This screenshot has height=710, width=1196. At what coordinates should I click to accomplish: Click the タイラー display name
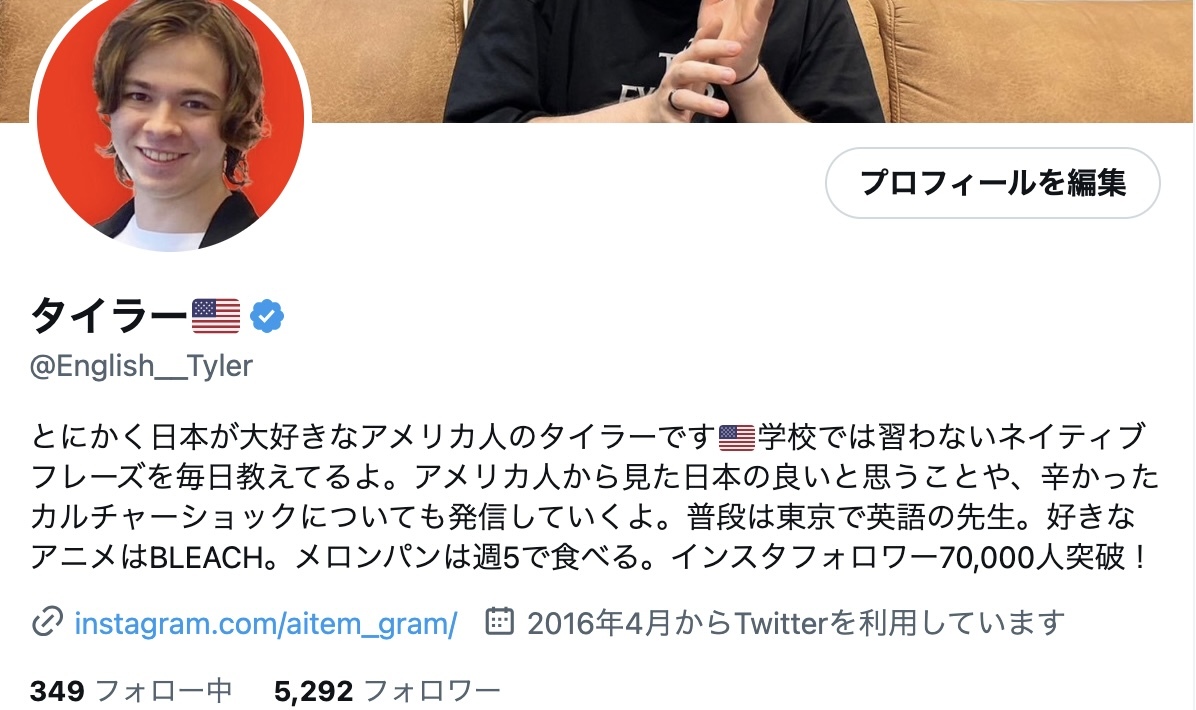109,316
